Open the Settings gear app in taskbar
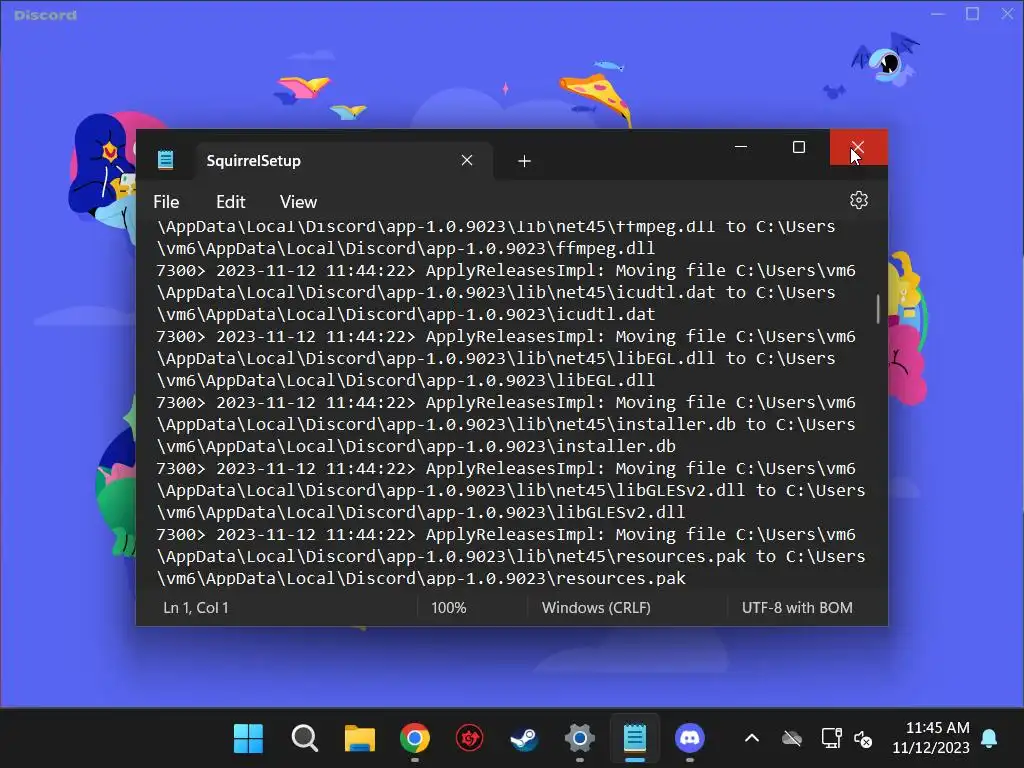The width and height of the screenshot is (1024, 768). (x=580, y=739)
